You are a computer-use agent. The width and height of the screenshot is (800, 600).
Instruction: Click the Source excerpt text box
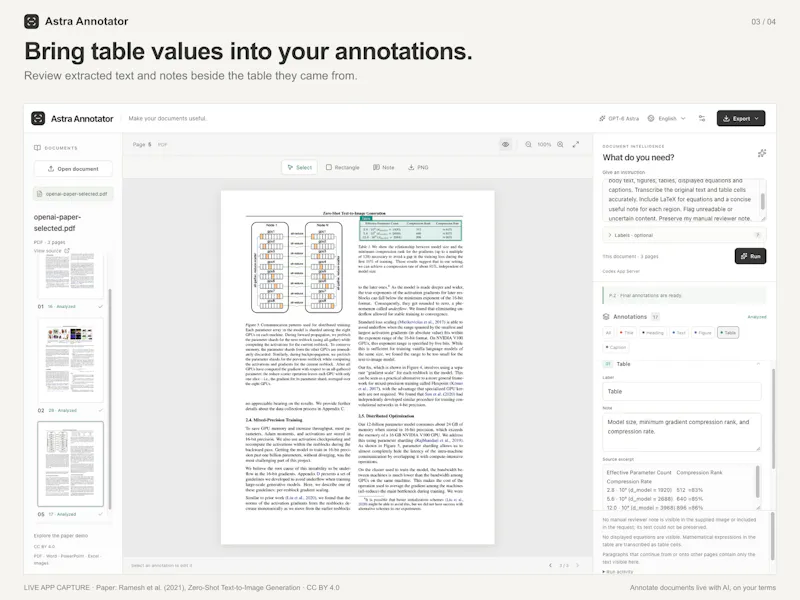click(x=679, y=487)
